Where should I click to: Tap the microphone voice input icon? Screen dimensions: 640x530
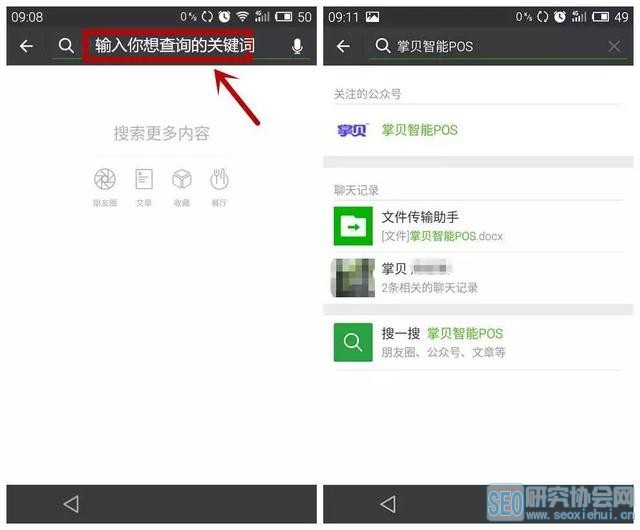(x=297, y=46)
